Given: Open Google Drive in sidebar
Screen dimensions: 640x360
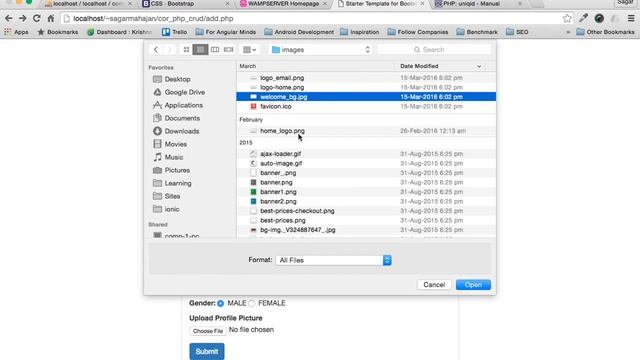Looking at the screenshot, I should tap(179, 92).
